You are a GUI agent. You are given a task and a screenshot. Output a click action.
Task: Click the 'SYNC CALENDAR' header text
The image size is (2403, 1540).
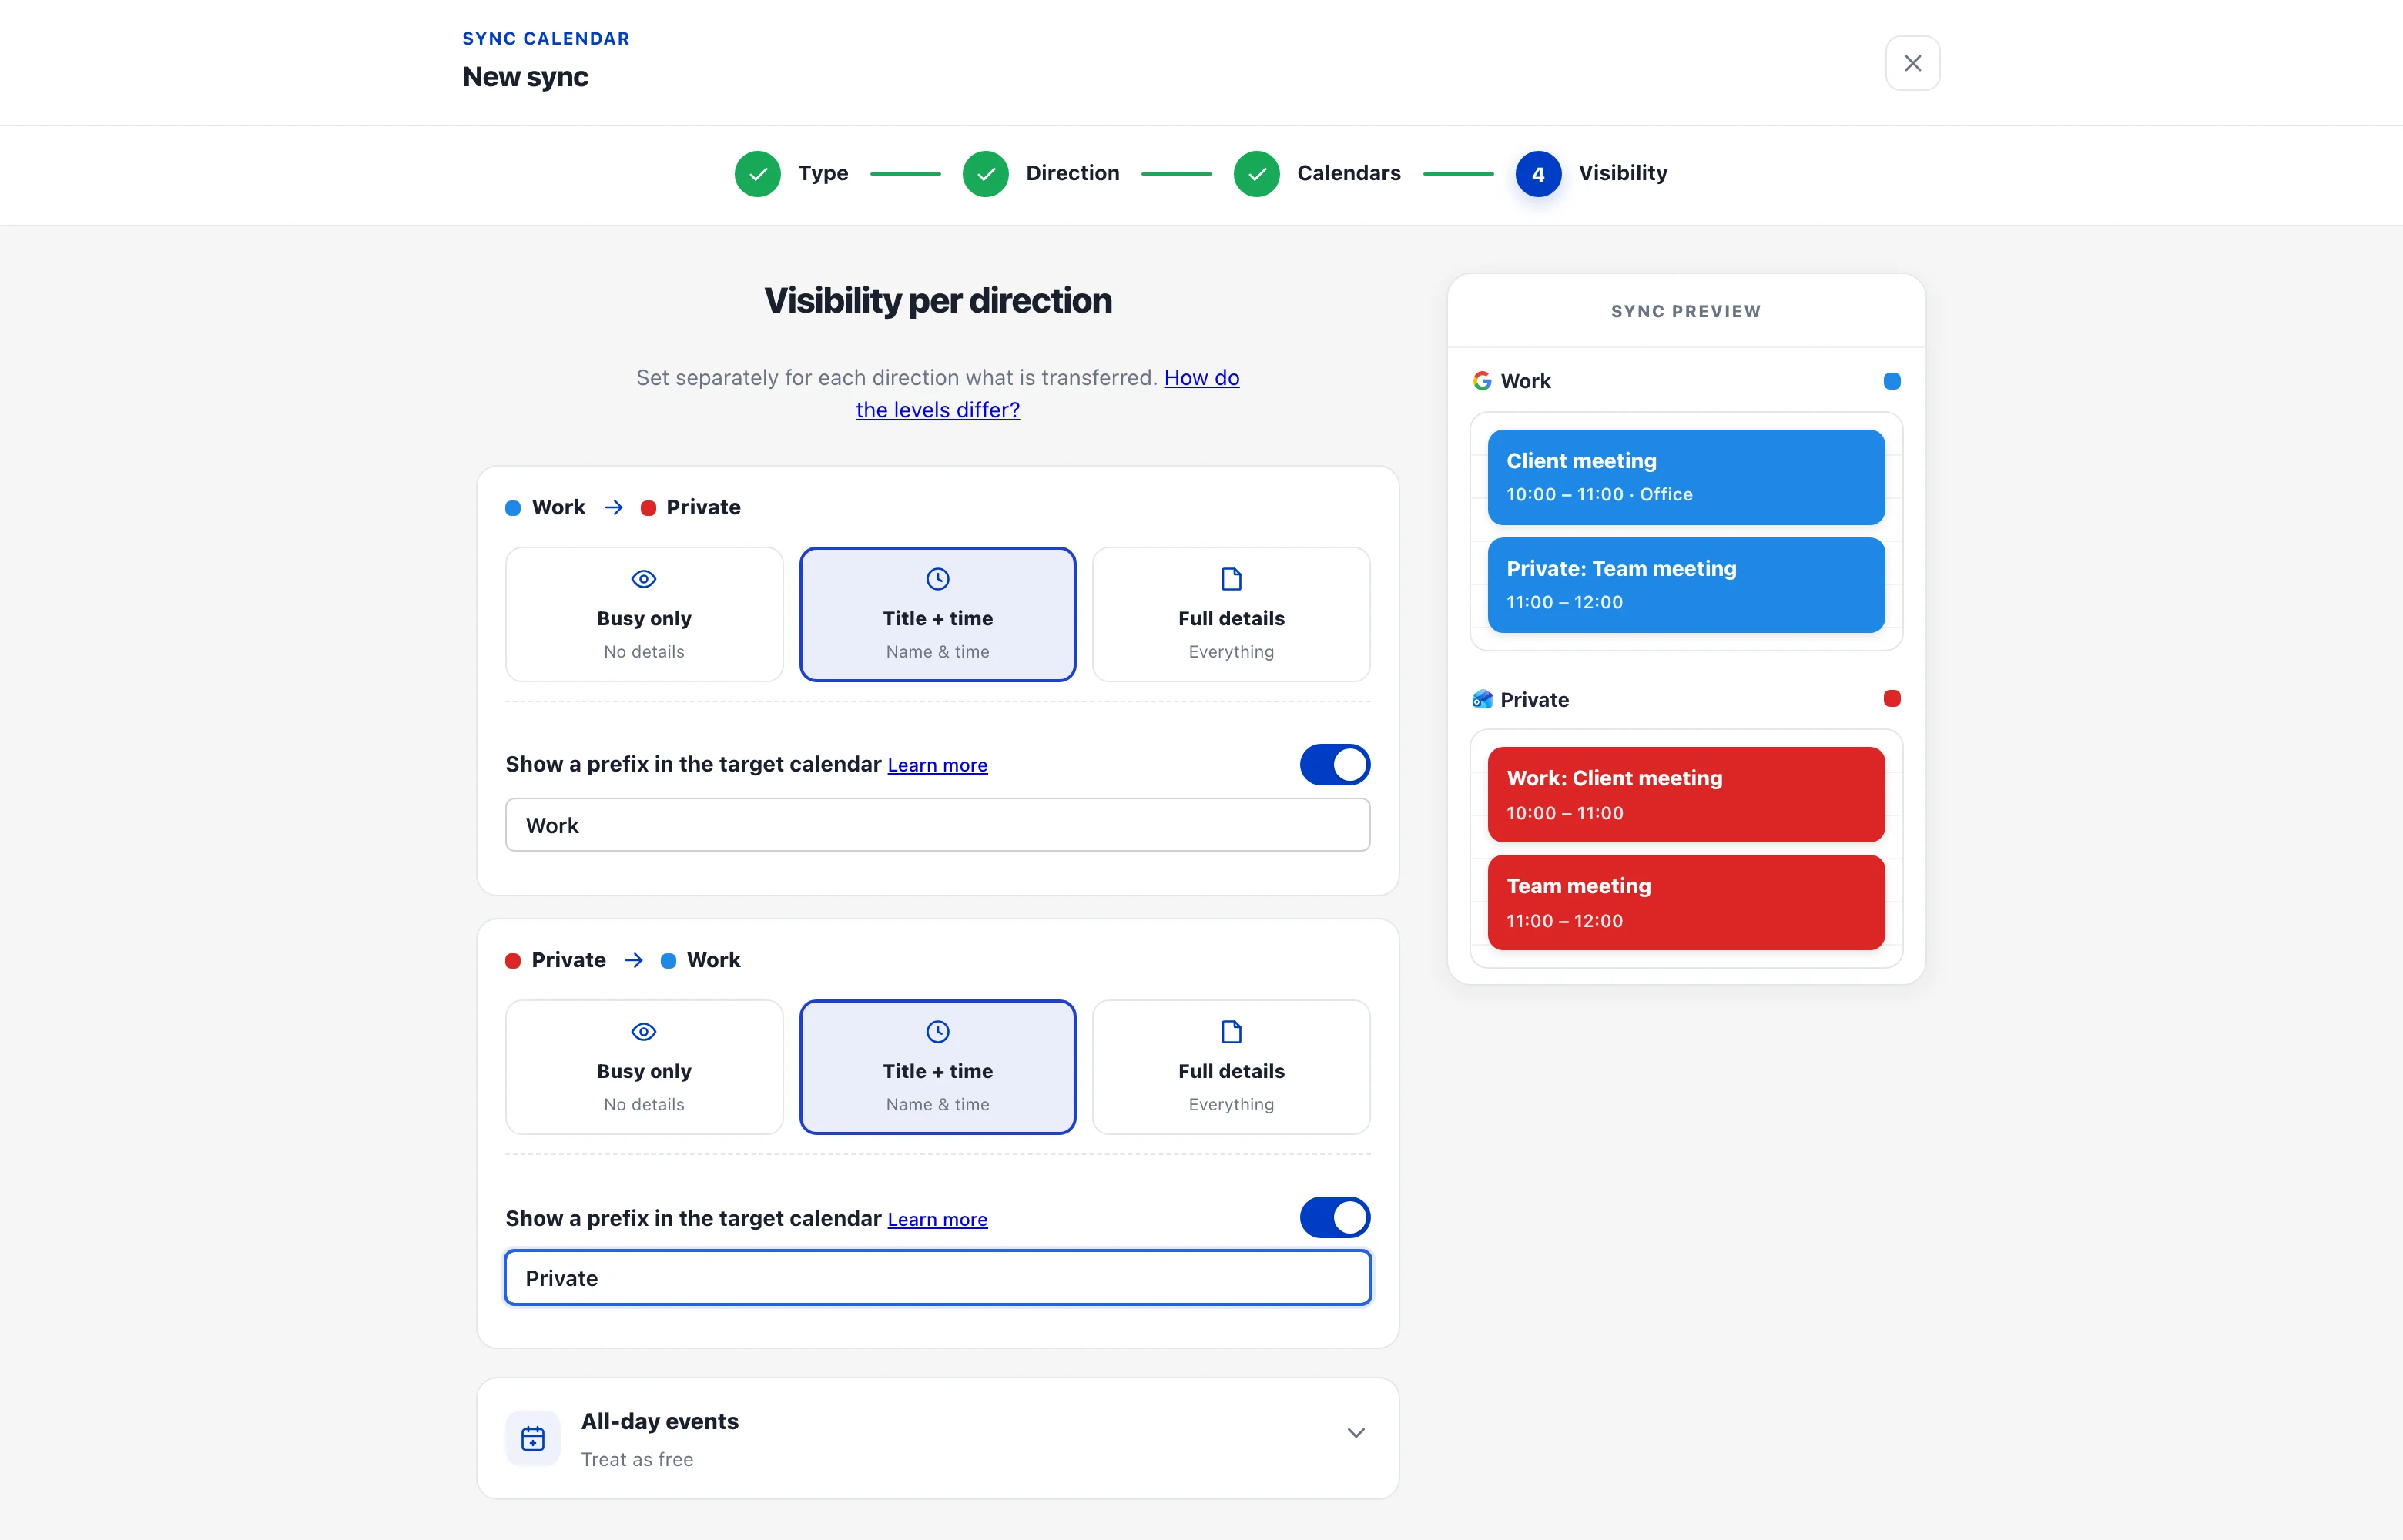[x=546, y=39]
